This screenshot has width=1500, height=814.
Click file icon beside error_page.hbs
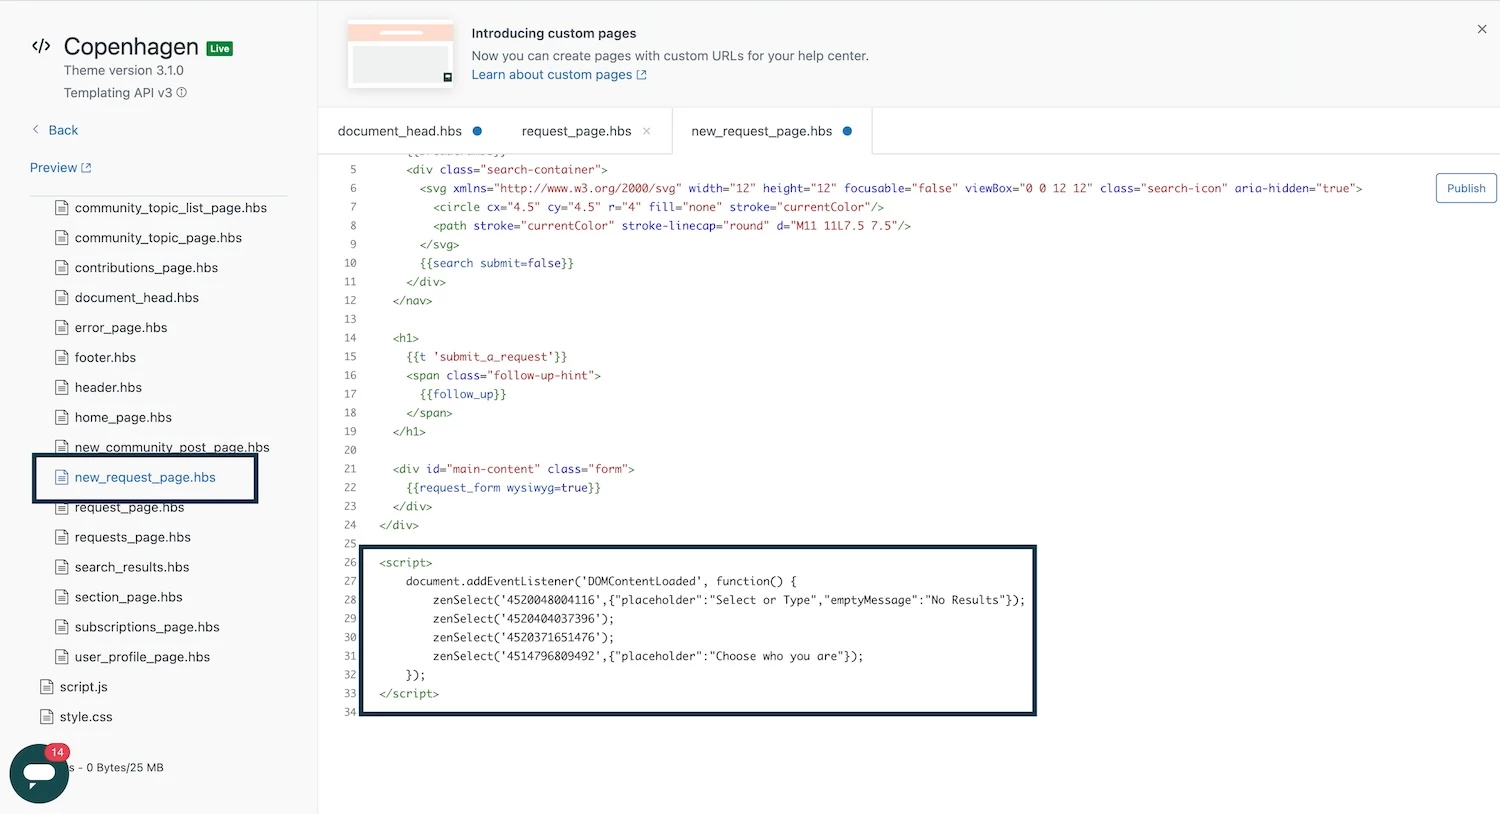pyautogui.click(x=62, y=328)
